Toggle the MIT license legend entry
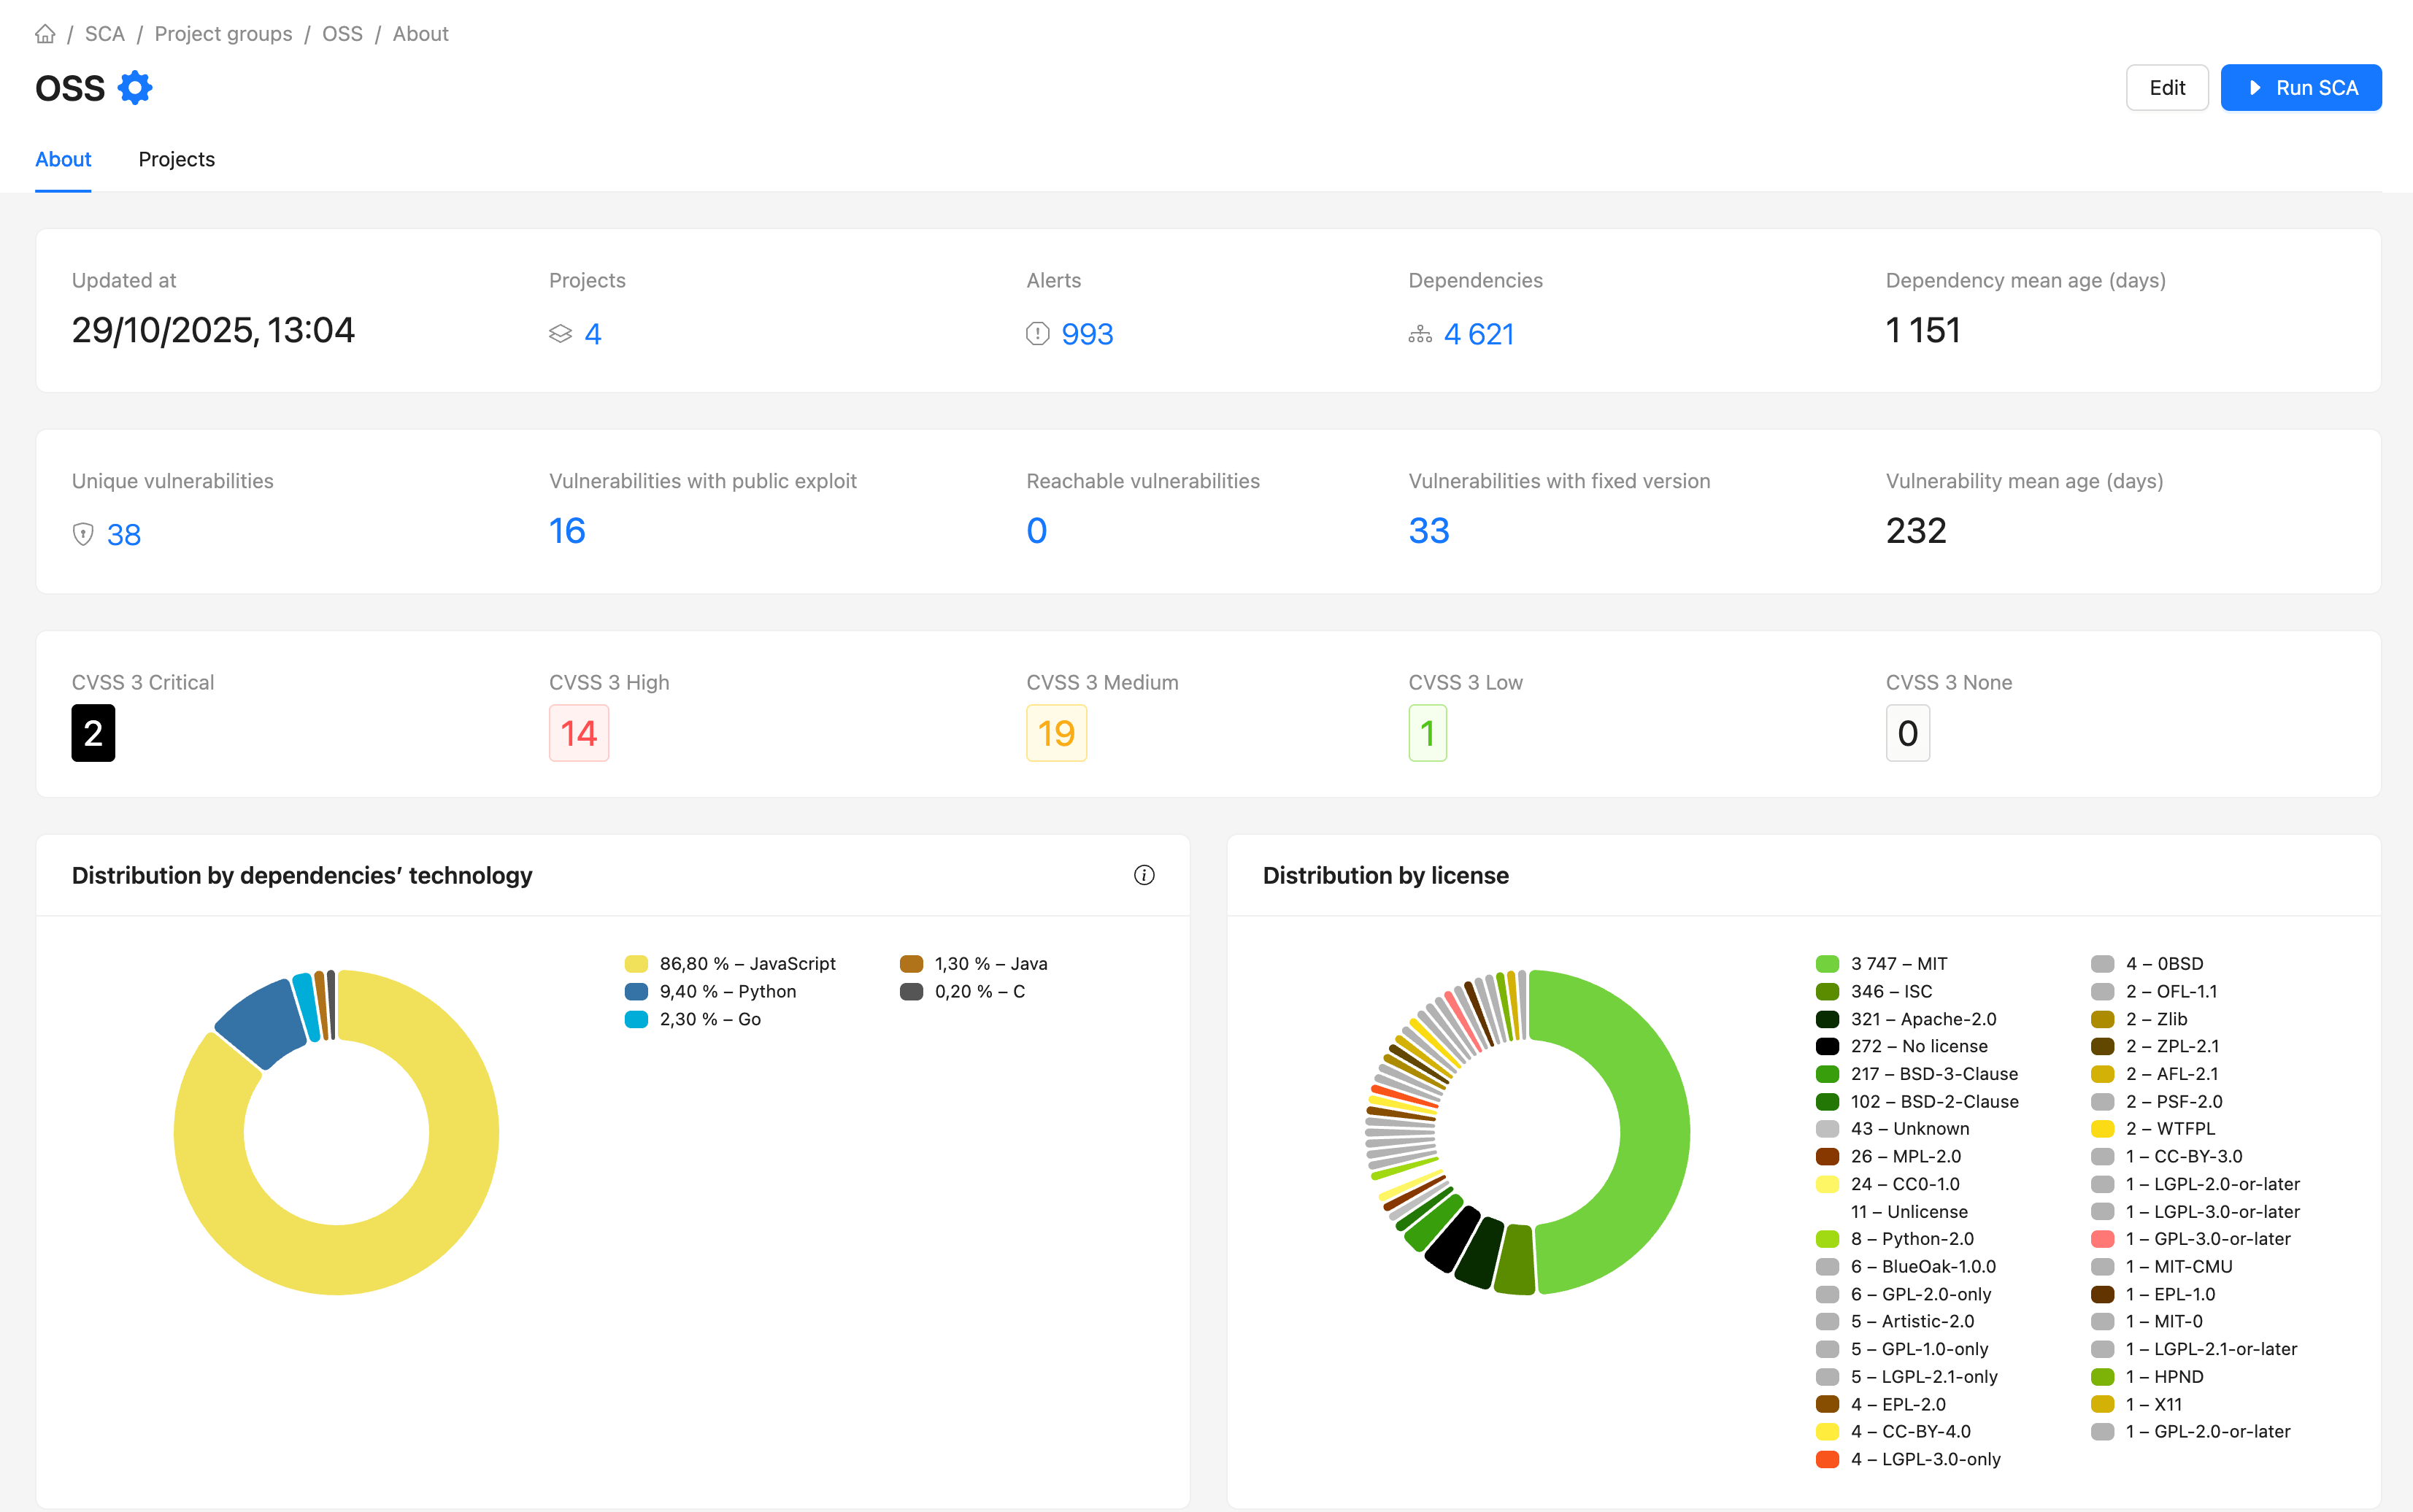Screen dimensions: 2413x1512 pos(1897,964)
